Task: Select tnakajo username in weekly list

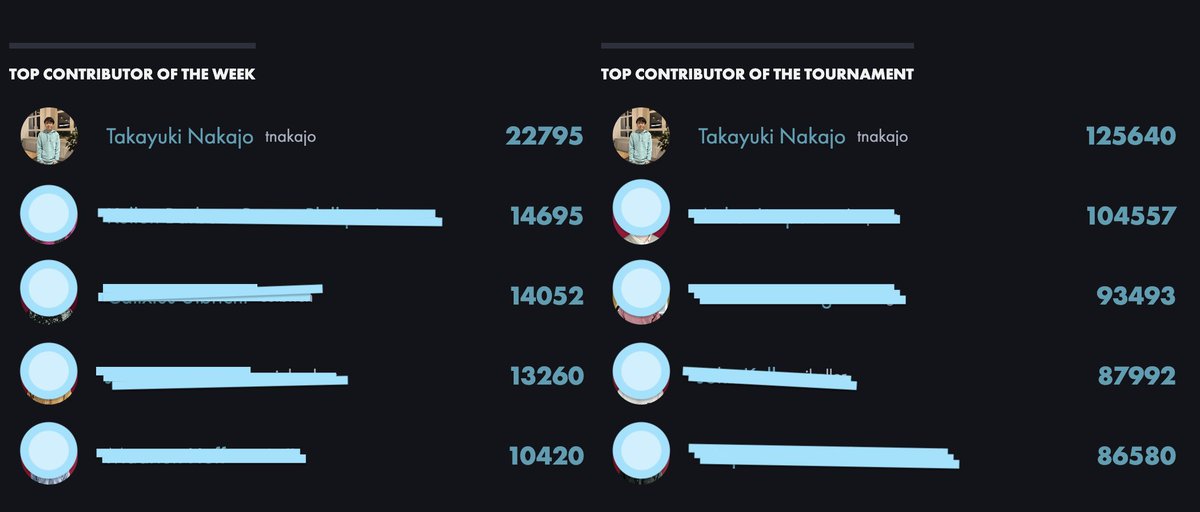Action: [291, 137]
